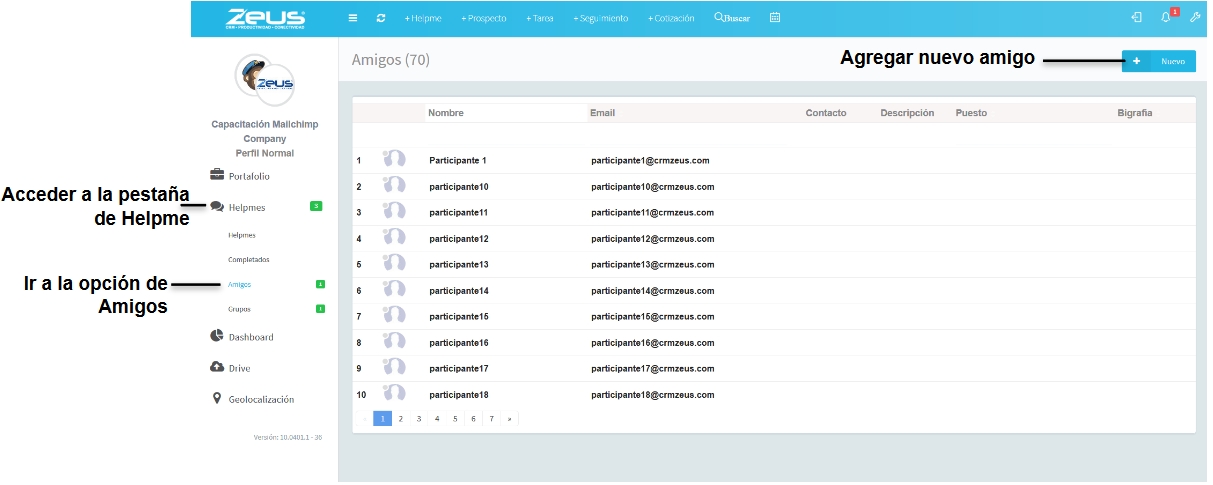Image resolution: width=1213 pixels, height=485 pixels.
Task: Open the calendar icon in top bar
Action: tap(775, 18)
